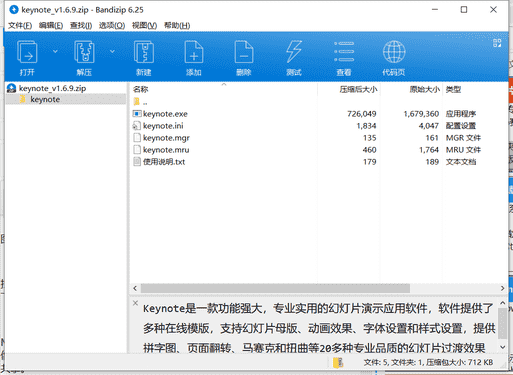Viewport: 513px width, 375px height.
Task: Open the 帮助(H) menu
Action: click(x=177, y=25)
